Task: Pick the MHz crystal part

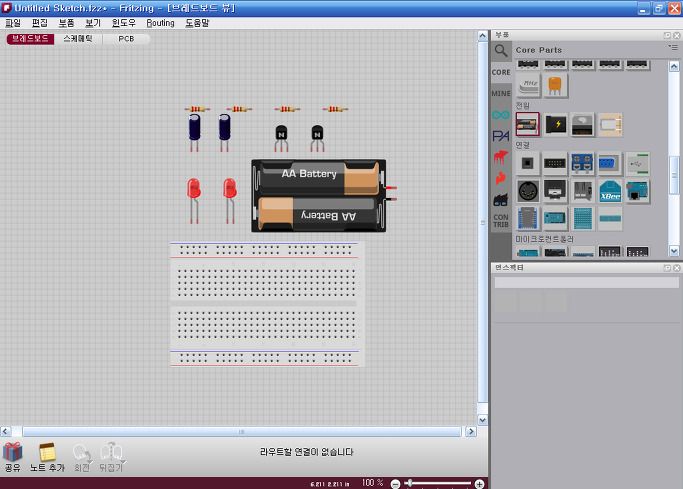Action: [x=529, y=85]
